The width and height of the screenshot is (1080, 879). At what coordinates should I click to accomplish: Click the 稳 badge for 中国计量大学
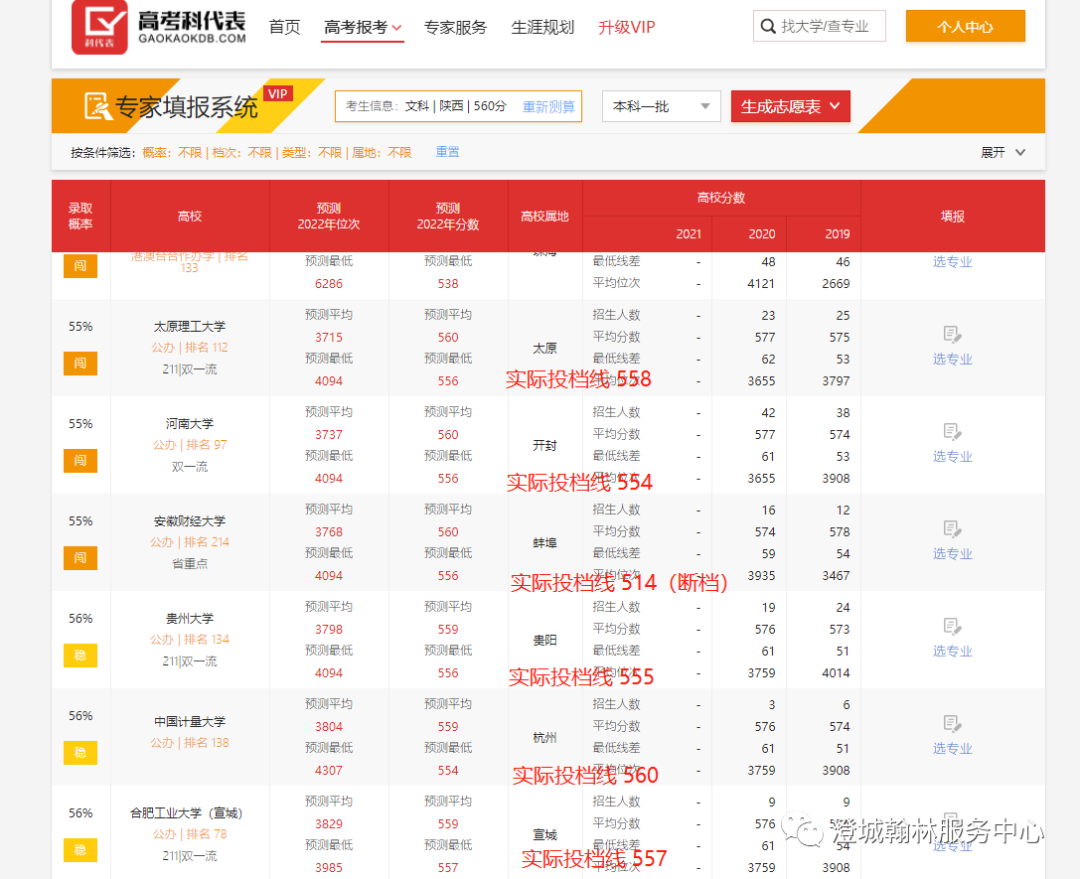click(80, 752)
